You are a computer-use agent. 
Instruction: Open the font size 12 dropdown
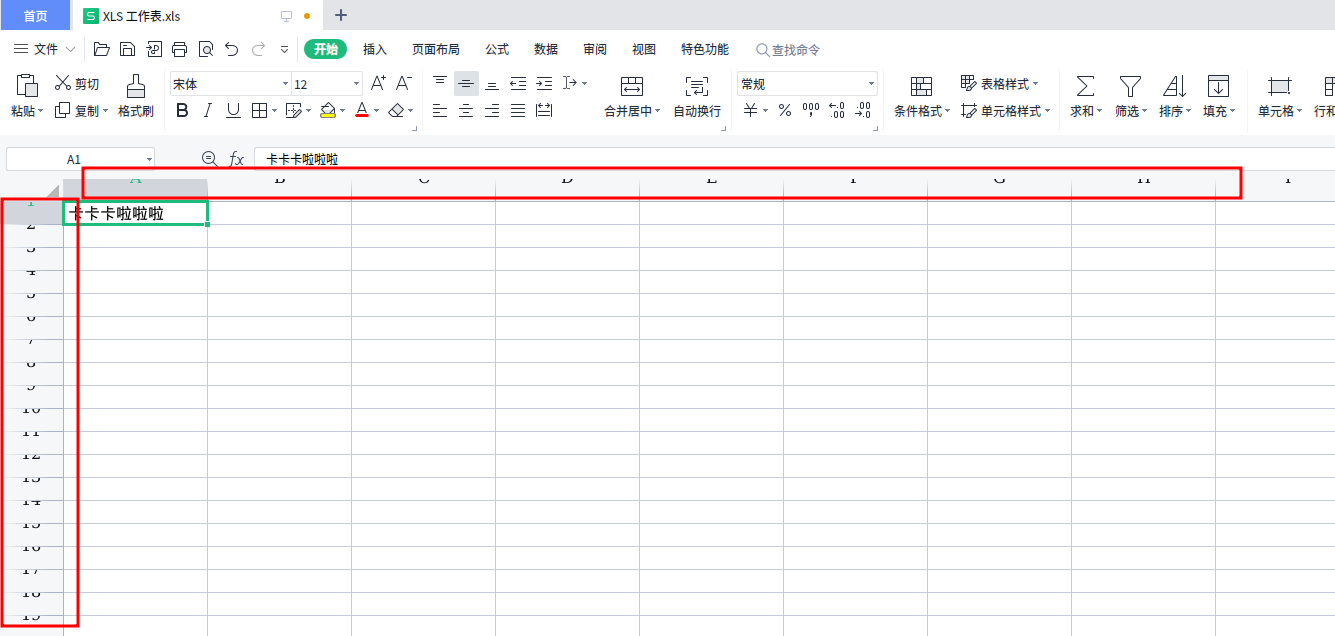tap(357, 84)
